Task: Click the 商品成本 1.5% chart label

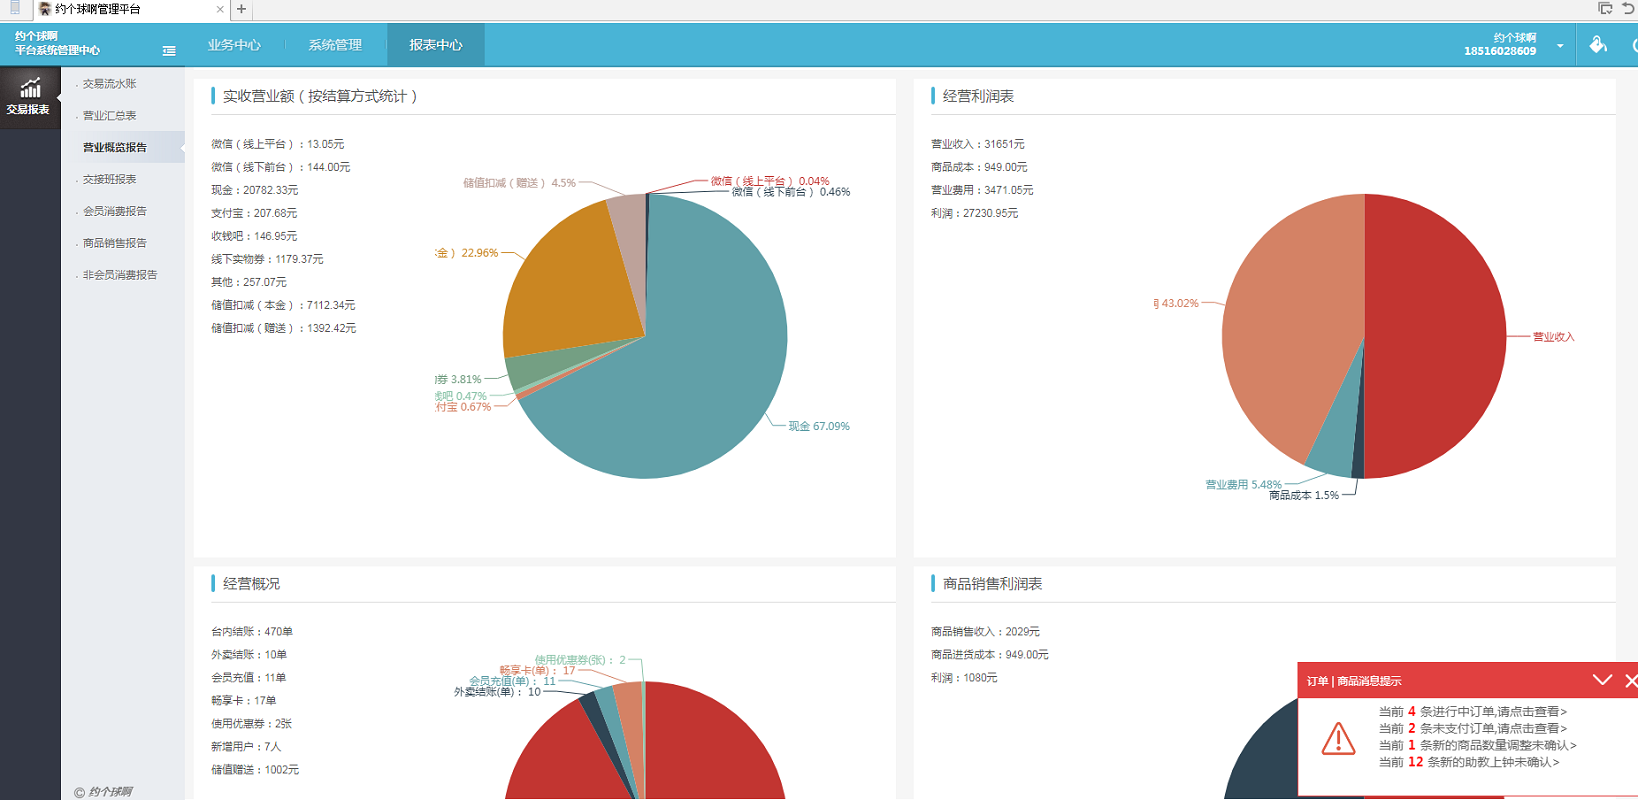Action: [x=1304, y=496]
